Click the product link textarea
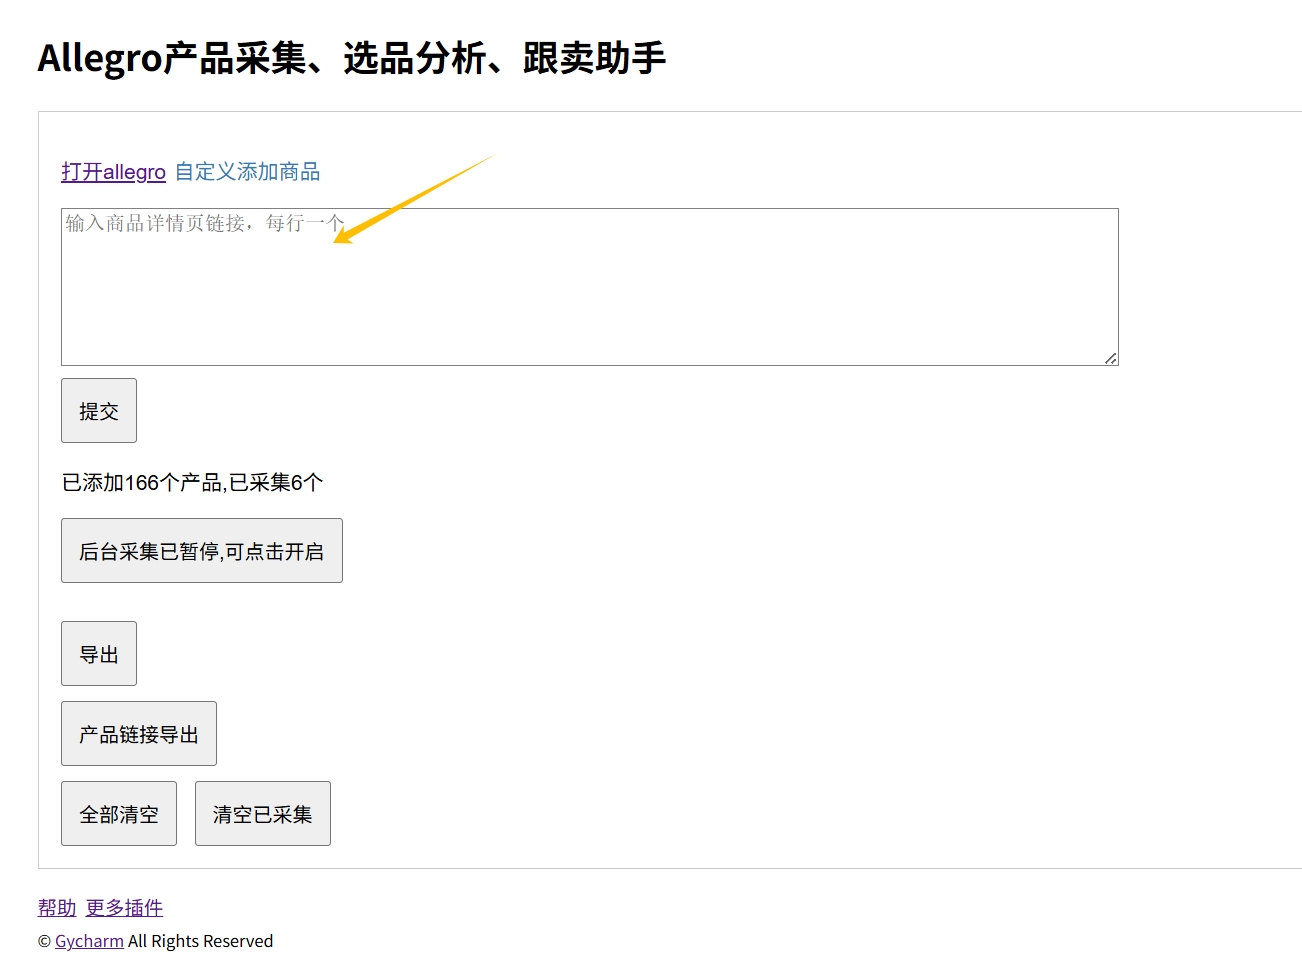 point(590,287)
